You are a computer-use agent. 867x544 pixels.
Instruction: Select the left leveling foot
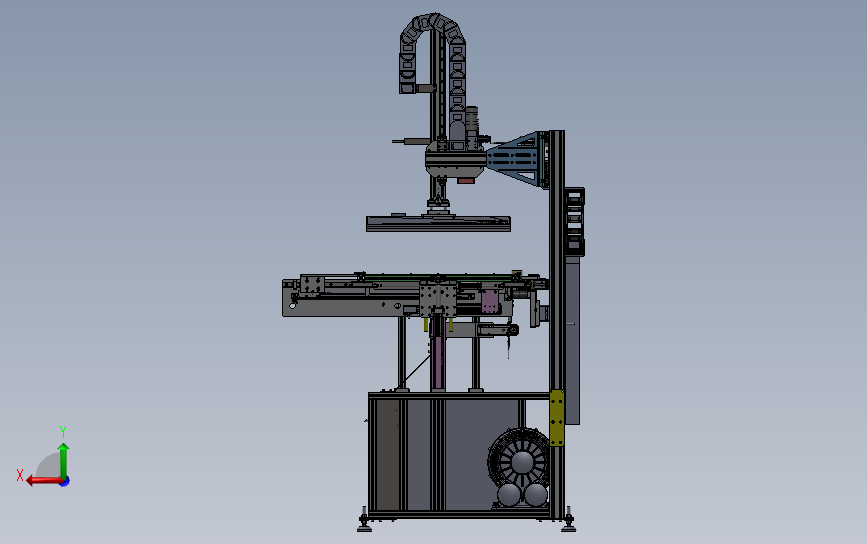[x=364, y=521]
